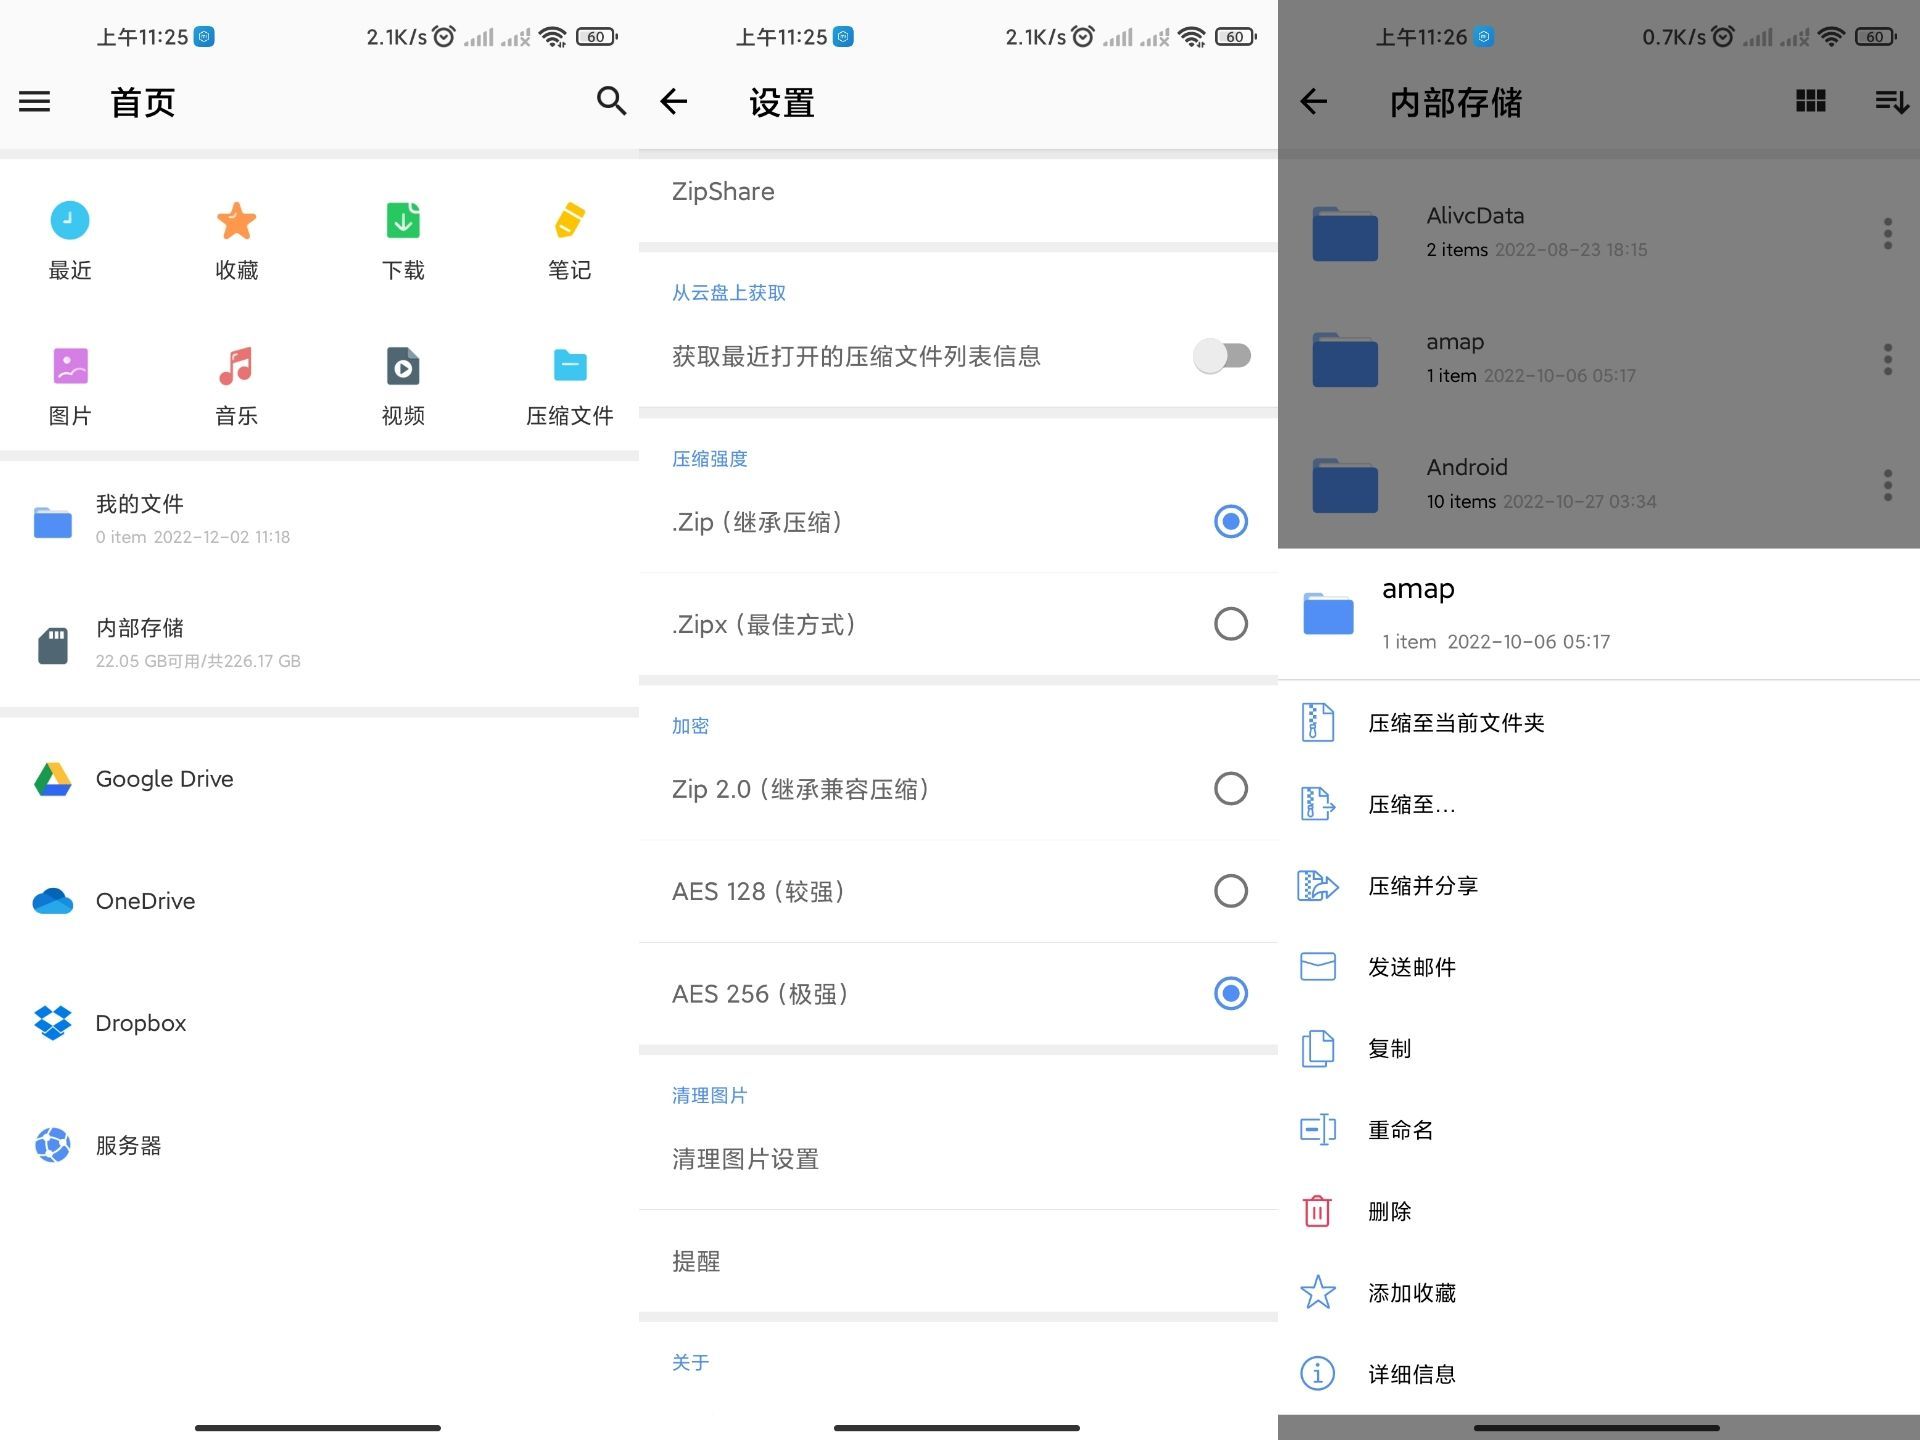Open the Video (视频) icon
Image resolution: width=1920 pixels, height=1440 pixels.
[403, 366]
